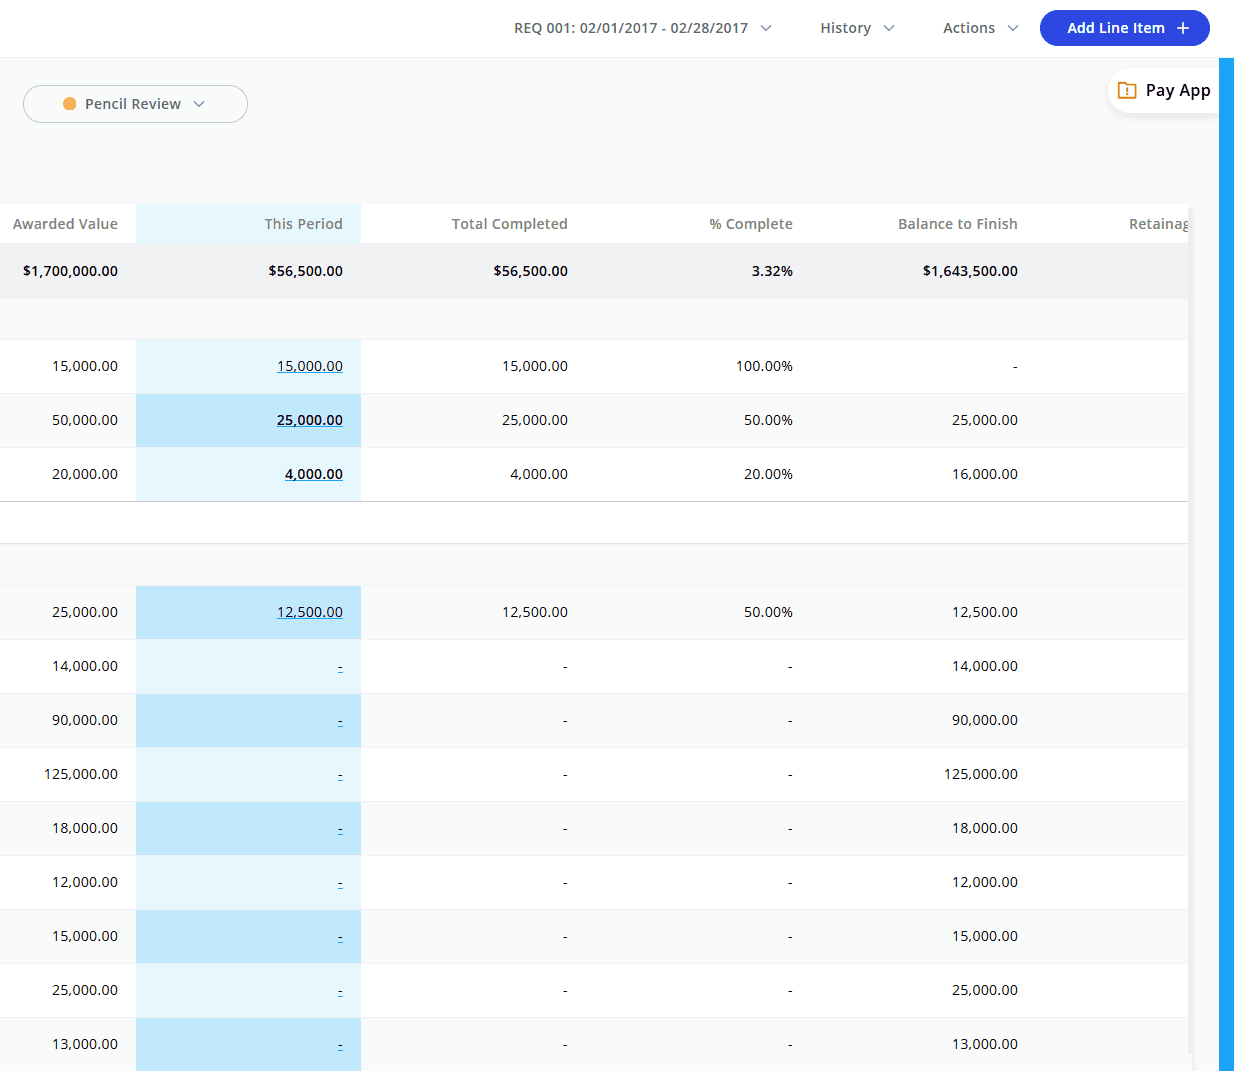Click This Period dash in 125,000.00 row
1234x1071 pixels.
click(340, 775)
